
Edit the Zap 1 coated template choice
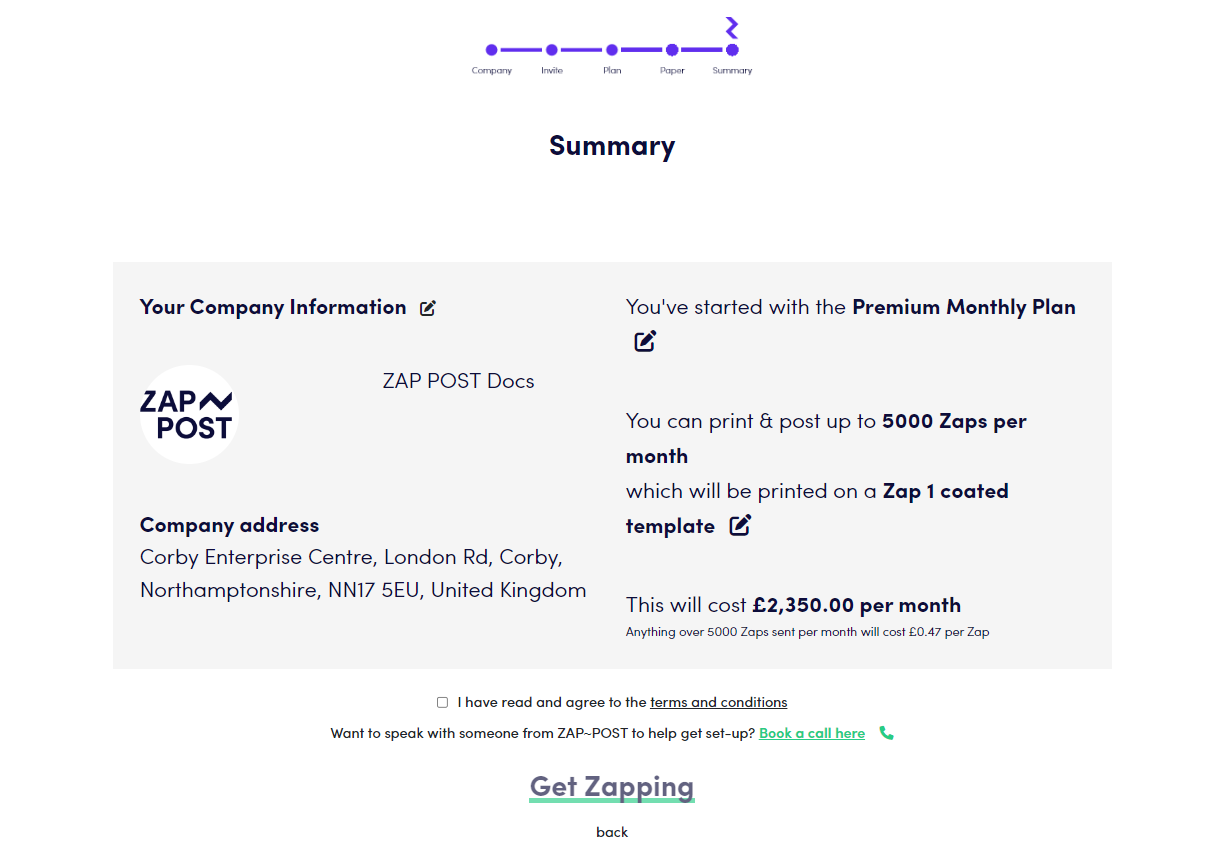pyautogui.click(x=740, y=525)
